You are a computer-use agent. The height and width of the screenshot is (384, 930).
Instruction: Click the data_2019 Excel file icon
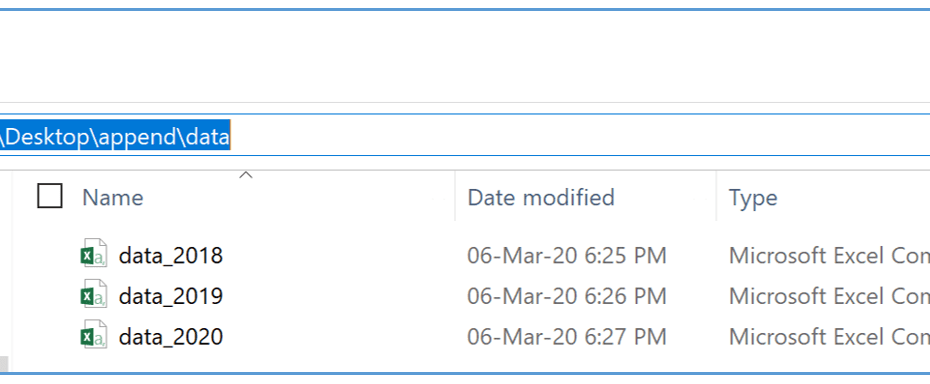pos(94,296)
